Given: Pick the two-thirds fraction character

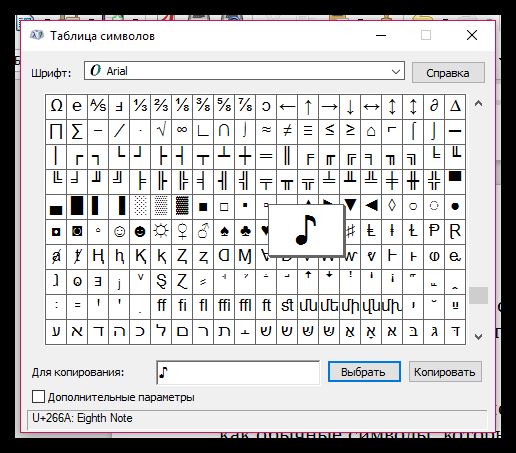Looking at the screenshot, I should point(161,106).
